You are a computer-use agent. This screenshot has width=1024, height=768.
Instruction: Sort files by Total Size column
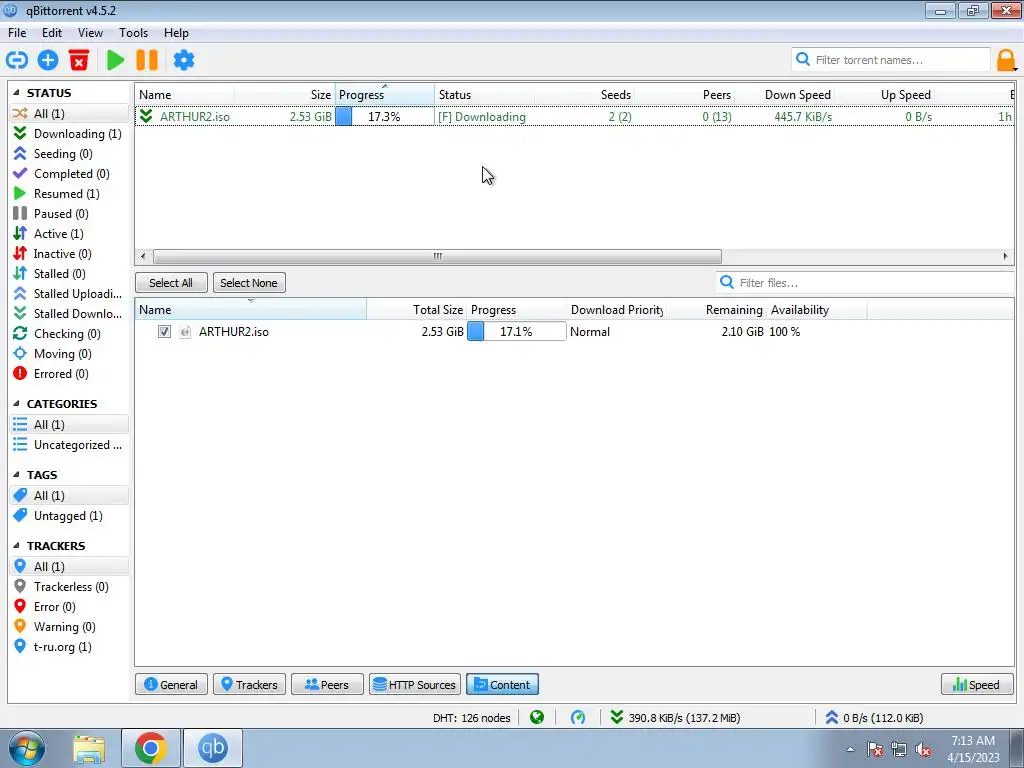pos(417,310)
